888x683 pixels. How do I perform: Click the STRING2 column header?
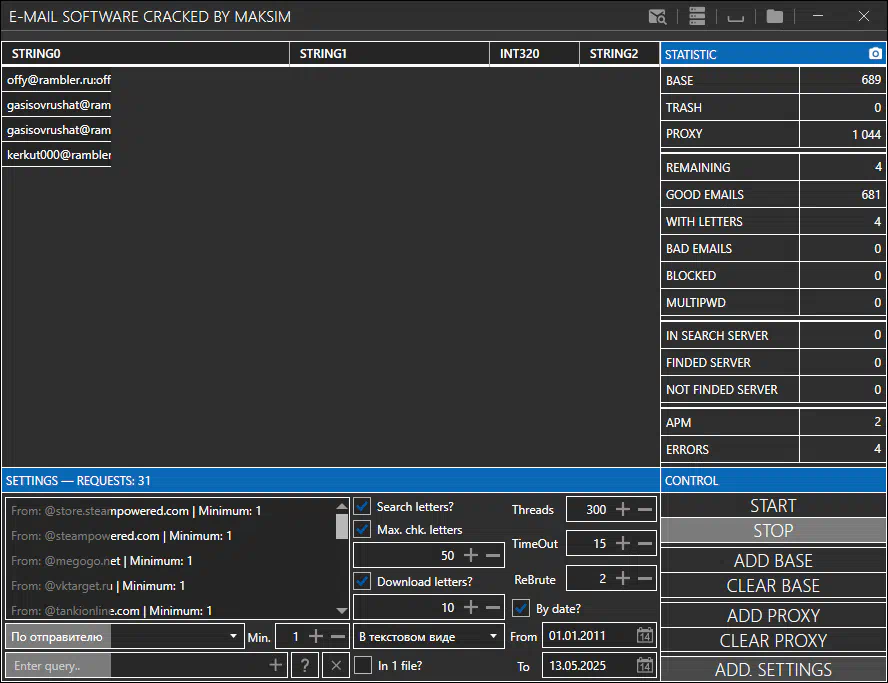[x=620, y=54]
